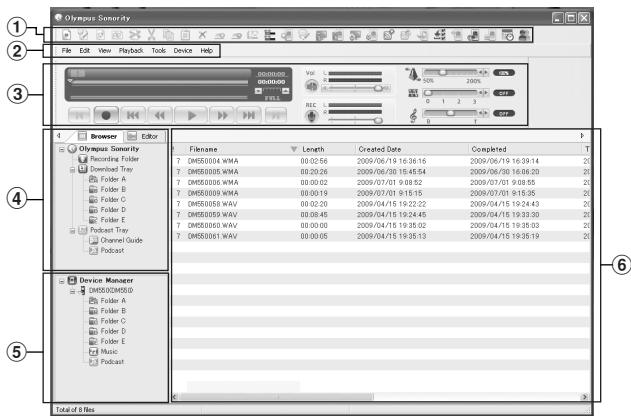Screen dimensions: 631x417
Task: Click the Vol volume slider
Action: tap(356, 88)
